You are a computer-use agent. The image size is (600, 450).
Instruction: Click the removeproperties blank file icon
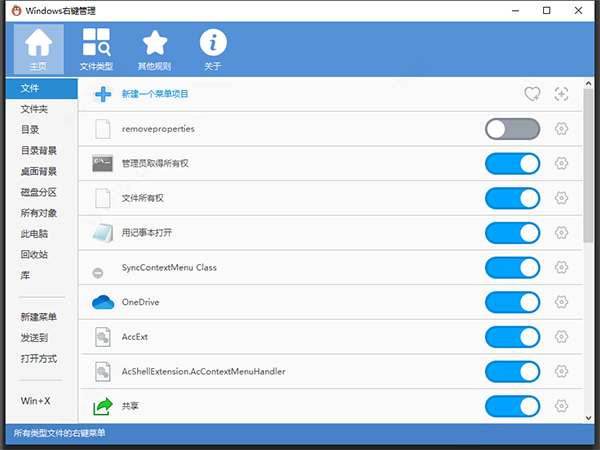click(103, 129)
